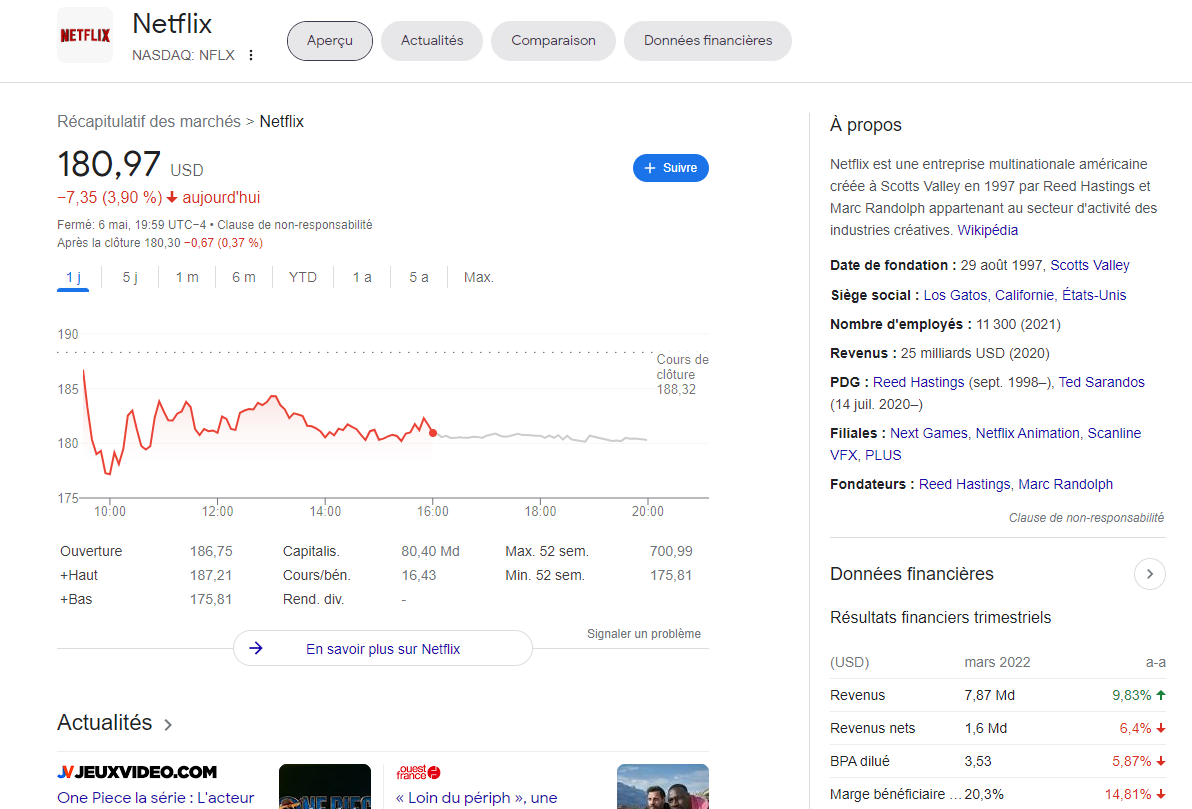Viewport: 1192px width, 809px height.
Task: Switch chart to YTD range
Action: point(303,278)
